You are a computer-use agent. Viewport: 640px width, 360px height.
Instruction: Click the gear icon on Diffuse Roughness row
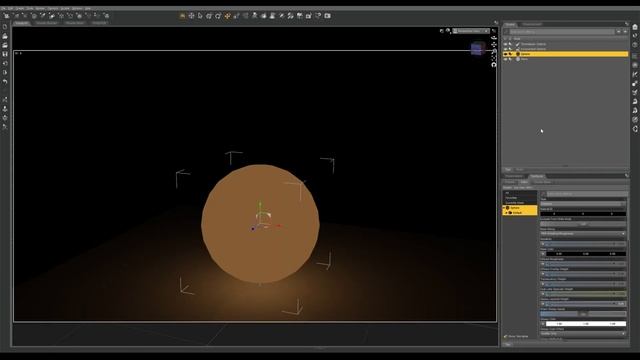pyautogui.click(x=543, y=264)
